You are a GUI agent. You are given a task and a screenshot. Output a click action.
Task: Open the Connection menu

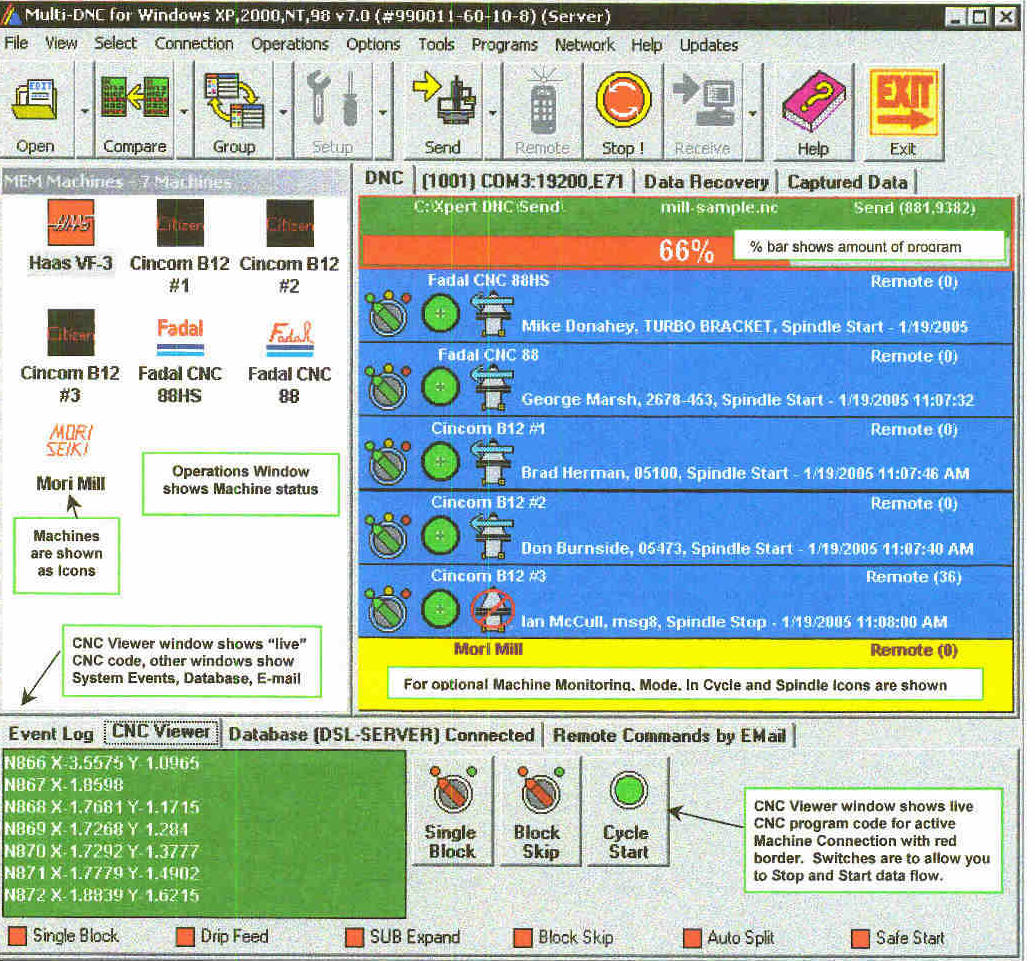194,44
